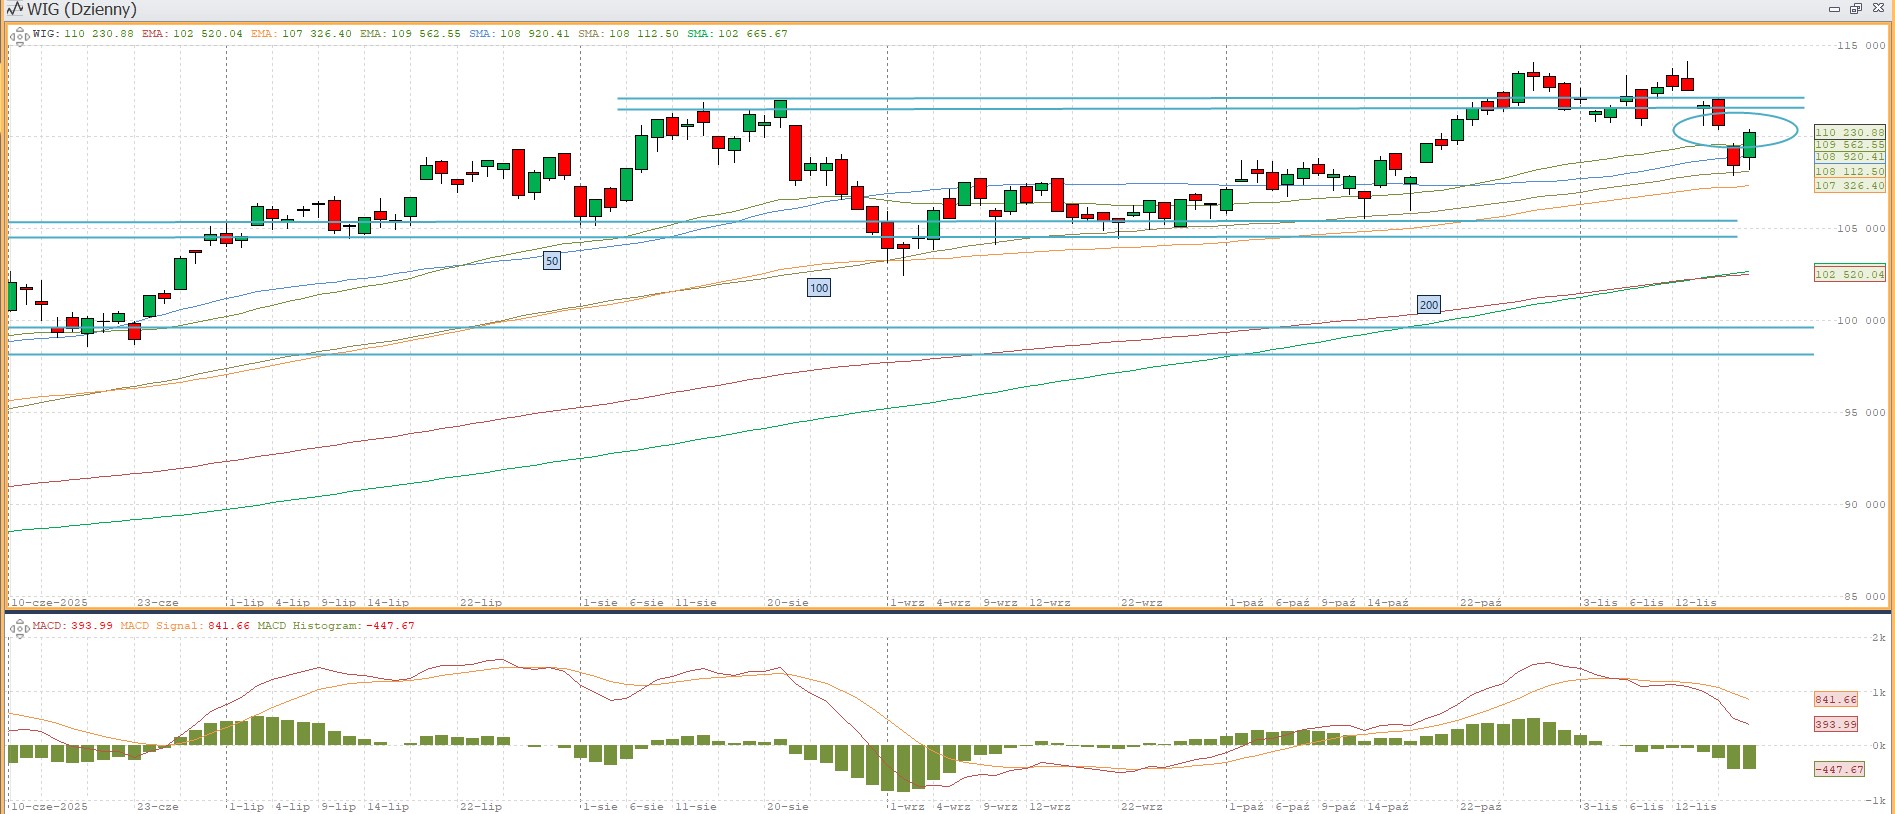The width and height of the screenshot is (1895, 814).
Task: Click the MACD Histogram legend label
Action: coord(308,626)
